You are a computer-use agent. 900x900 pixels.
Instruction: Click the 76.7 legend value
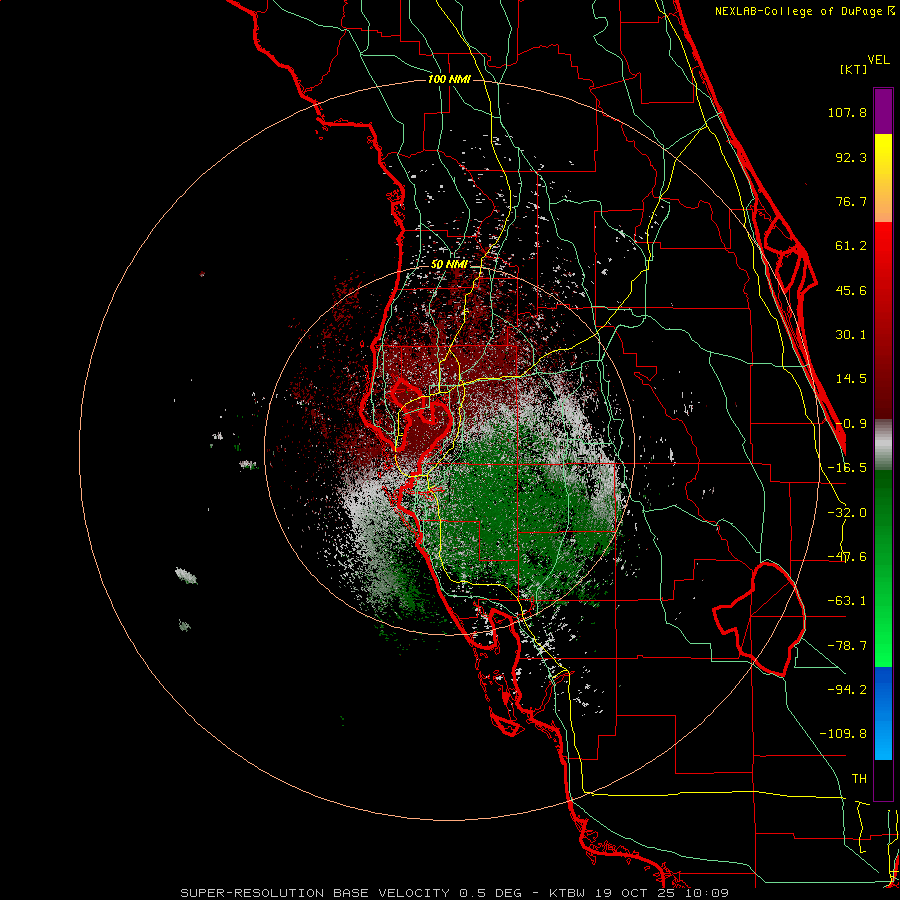851,201
